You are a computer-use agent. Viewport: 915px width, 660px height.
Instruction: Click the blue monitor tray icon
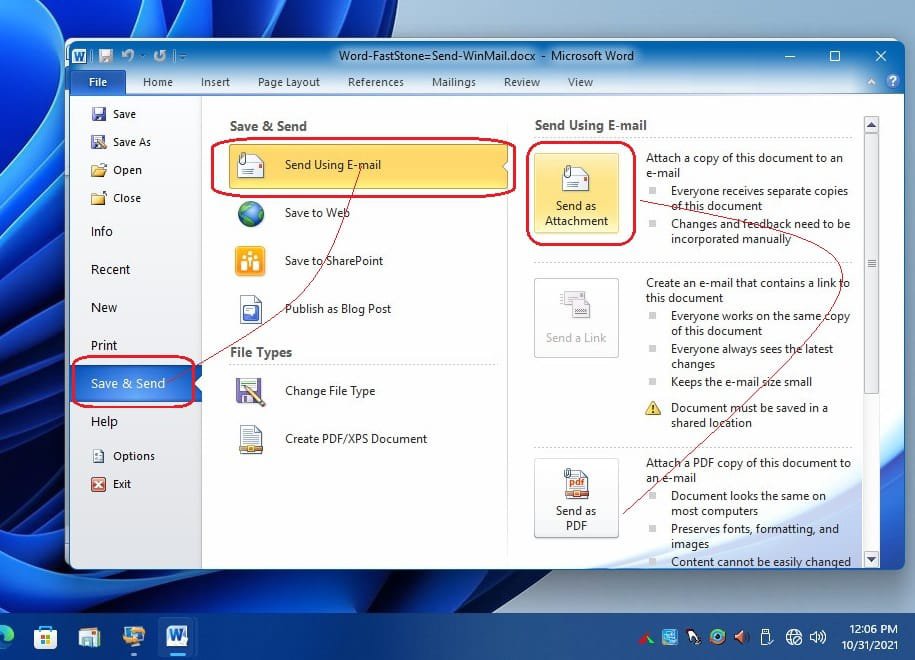[670, 637]
